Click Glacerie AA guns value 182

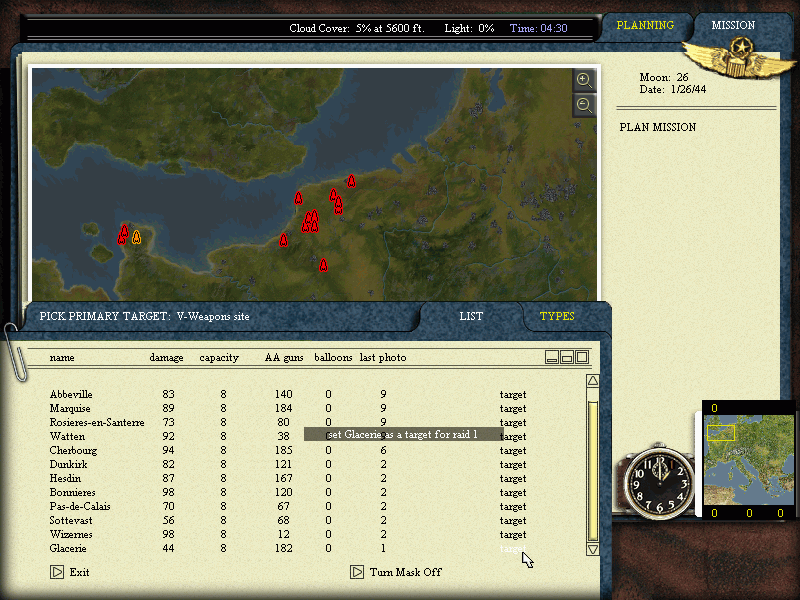point(283,549)
